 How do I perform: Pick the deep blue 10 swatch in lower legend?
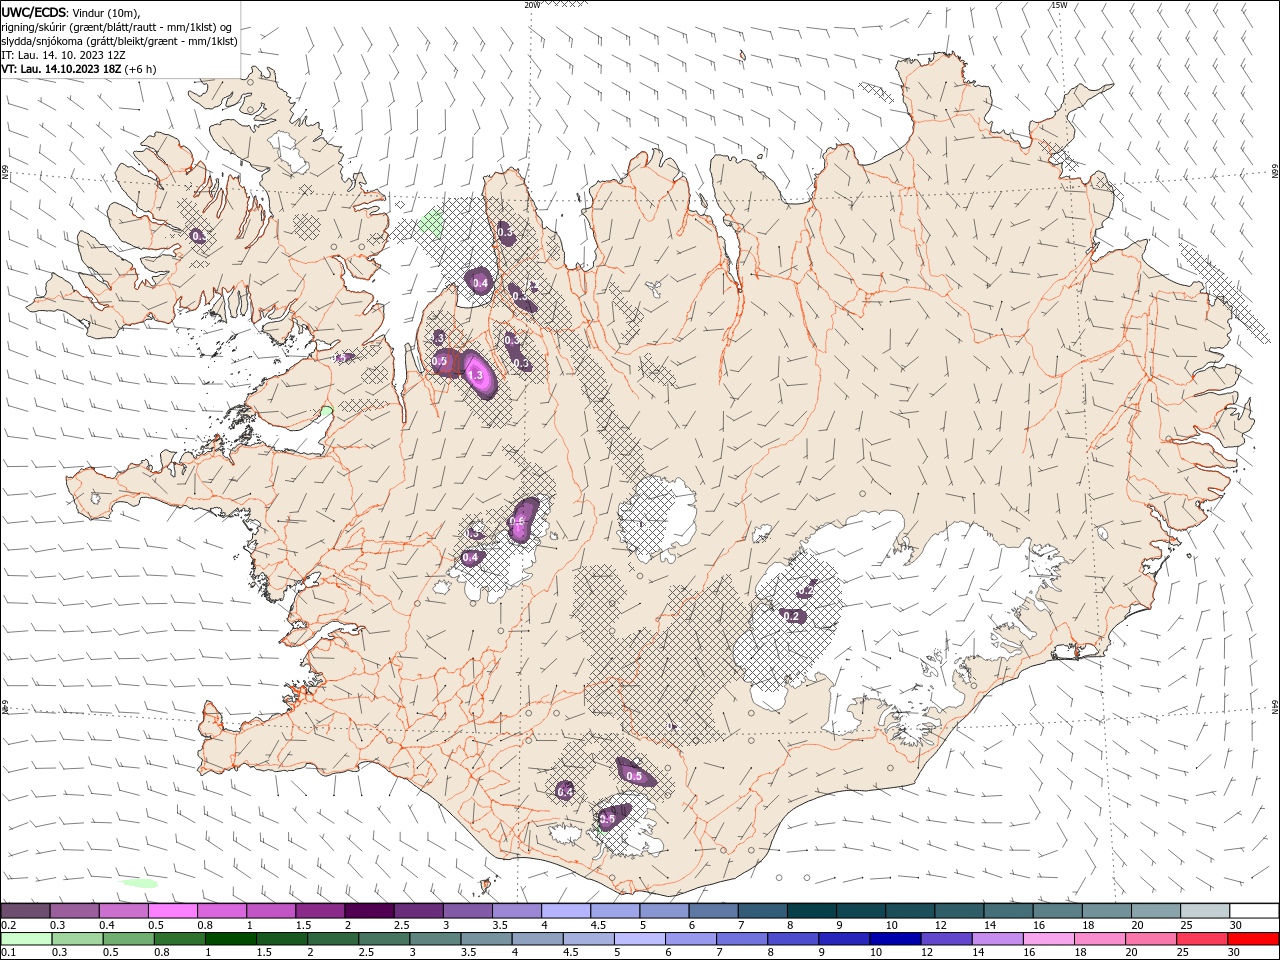[x=895, y=939]
